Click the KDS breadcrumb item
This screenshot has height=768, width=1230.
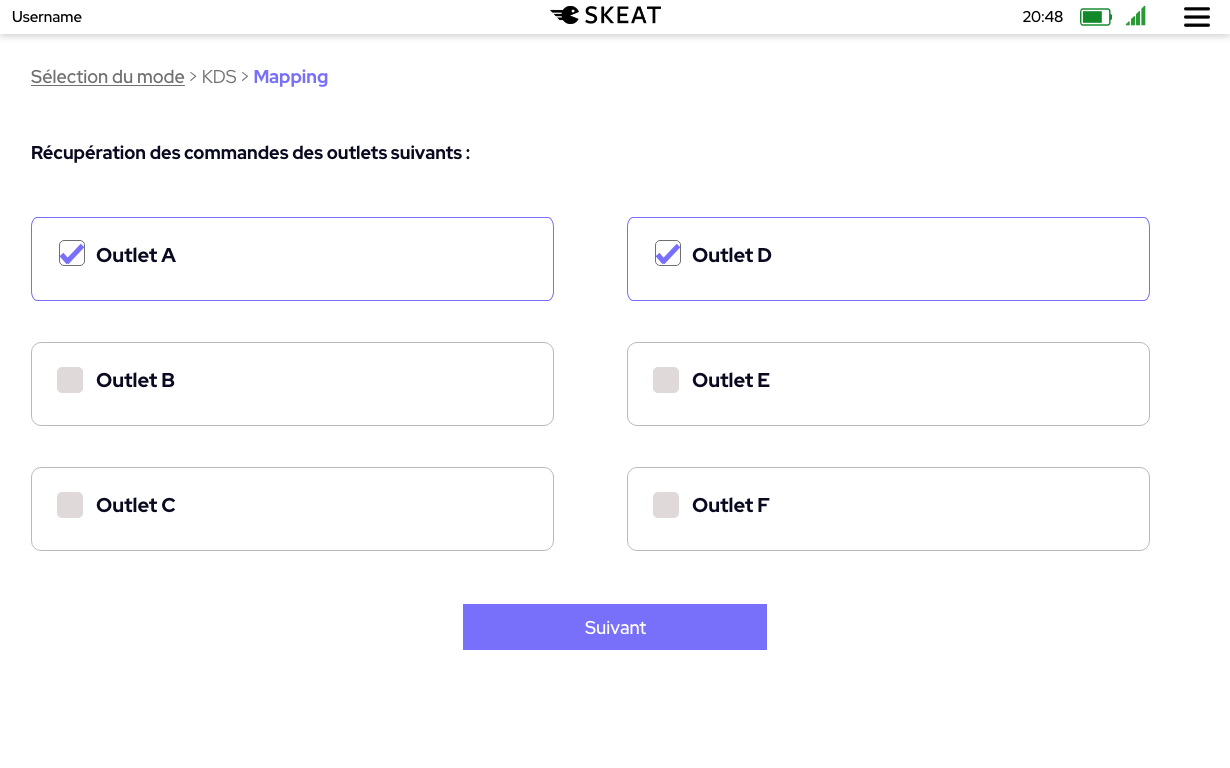pyautogui.click(x=219, y=77)
